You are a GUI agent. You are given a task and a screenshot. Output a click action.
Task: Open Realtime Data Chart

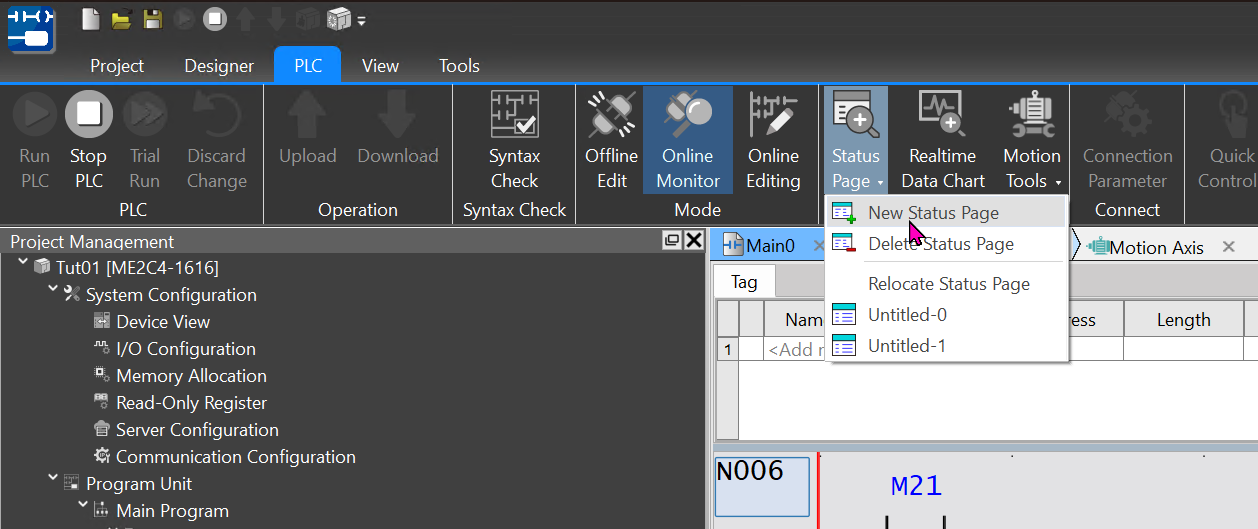click(942, 140)
